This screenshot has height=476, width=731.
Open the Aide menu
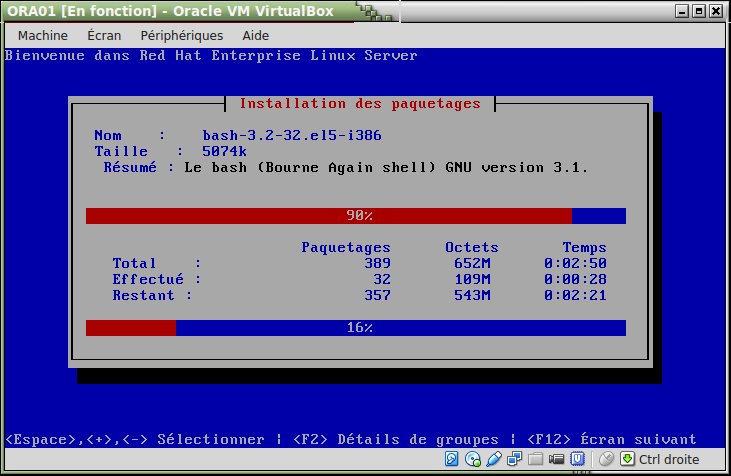pos(255,35)
